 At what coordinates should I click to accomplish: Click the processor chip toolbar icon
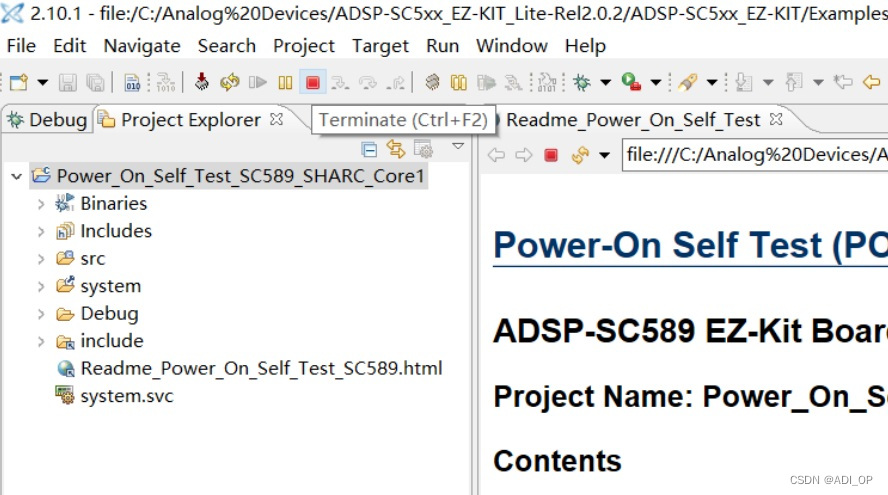432,82
